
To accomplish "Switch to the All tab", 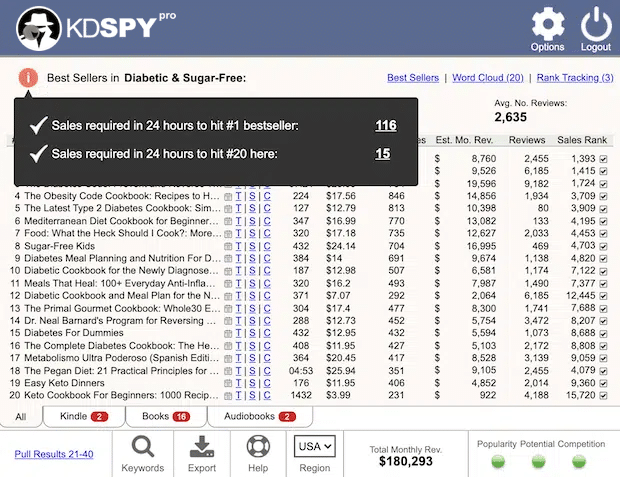I will [21, 416].
